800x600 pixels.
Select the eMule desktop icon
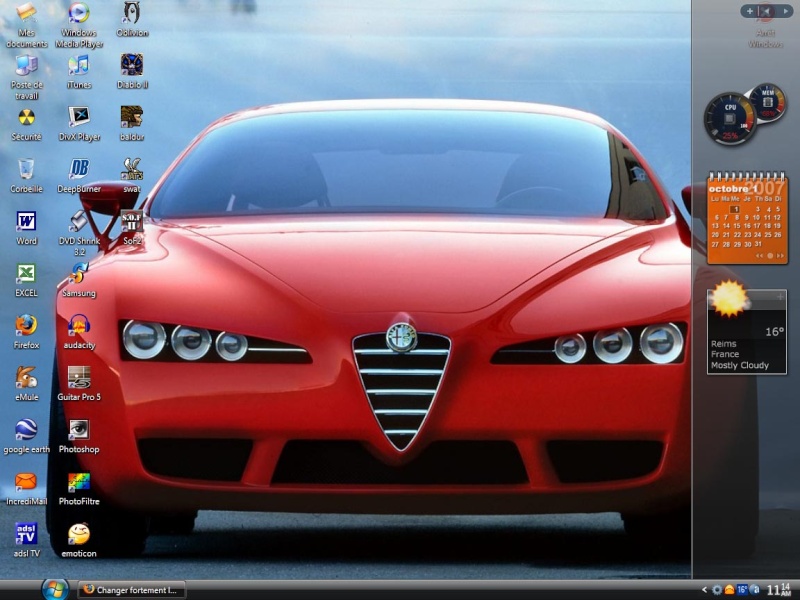point(27,385)
